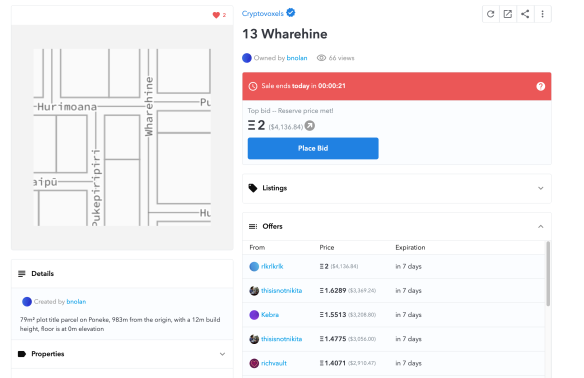The width and height of the screenshot is (584, 378).
Task: Click the 66 views text
Action: [342, 58]
